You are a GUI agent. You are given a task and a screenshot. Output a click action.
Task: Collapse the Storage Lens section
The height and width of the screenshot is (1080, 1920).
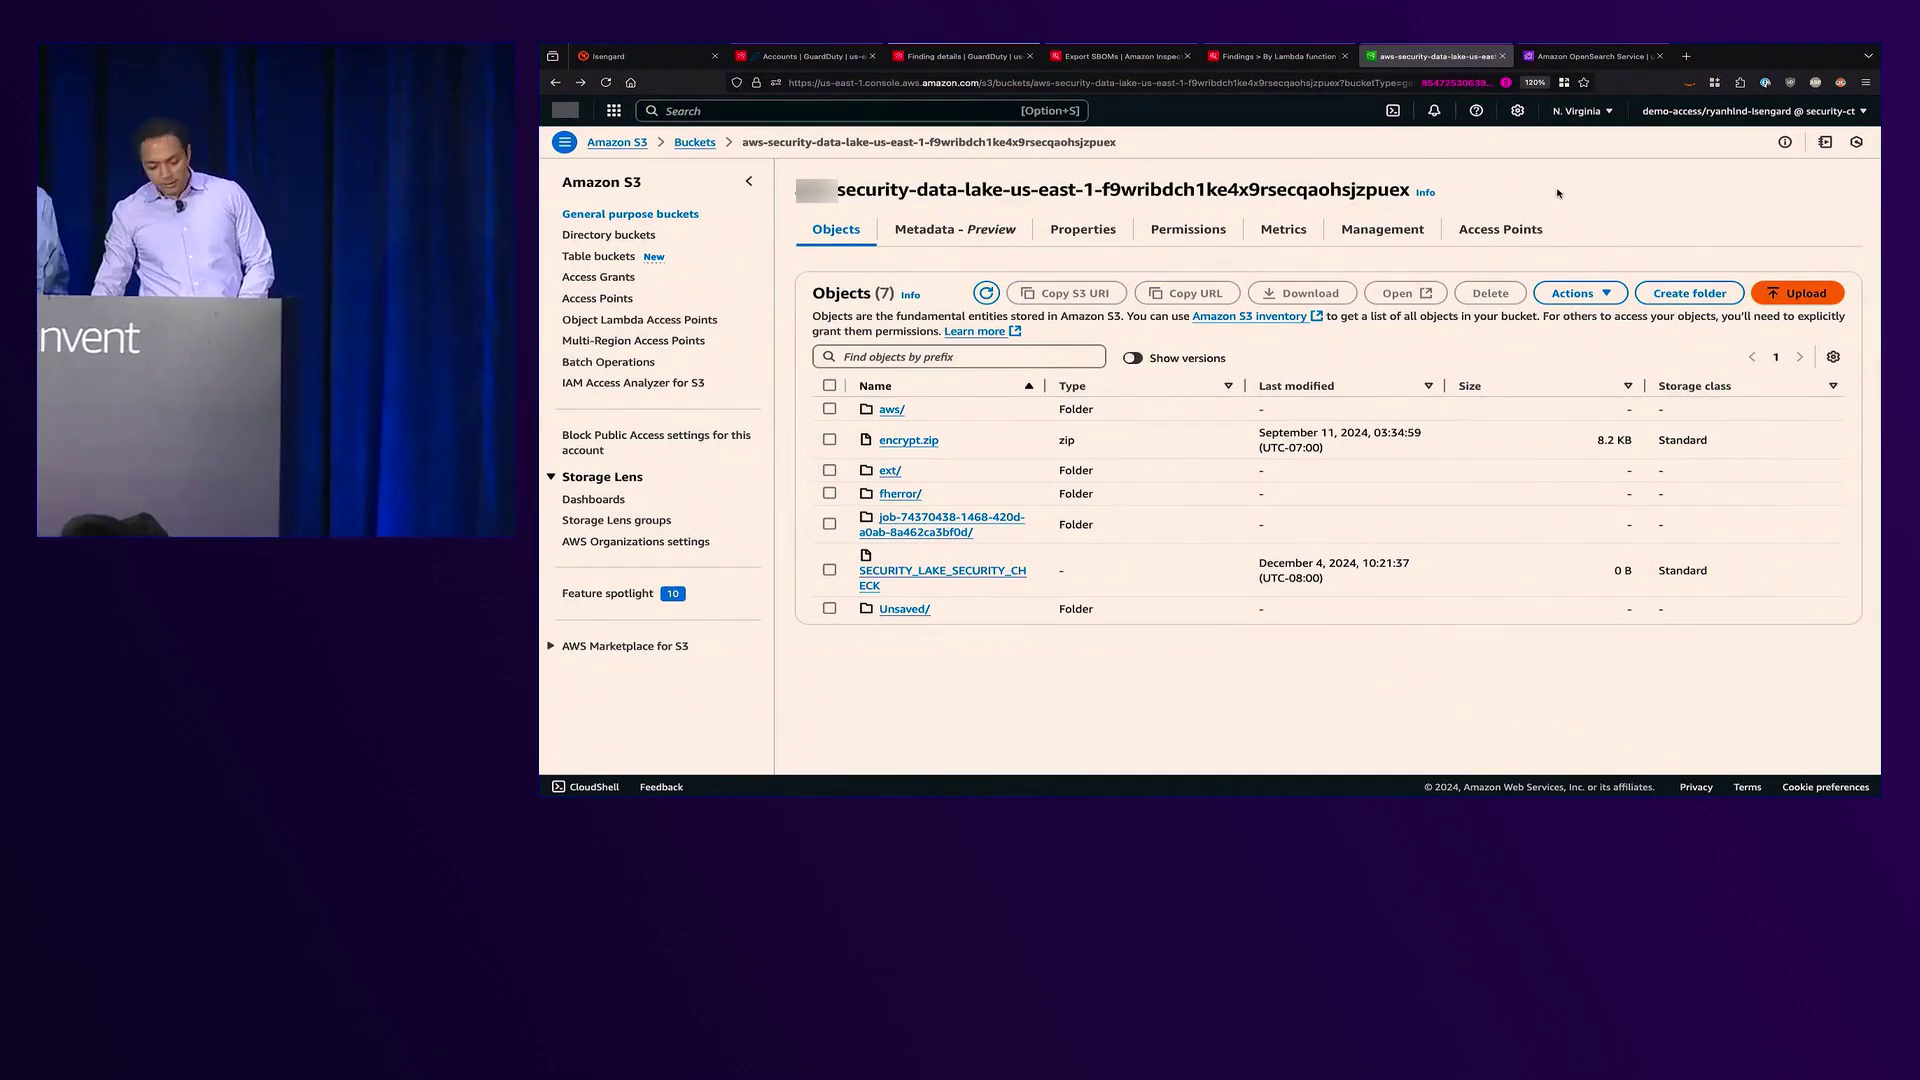click(551, 477)
